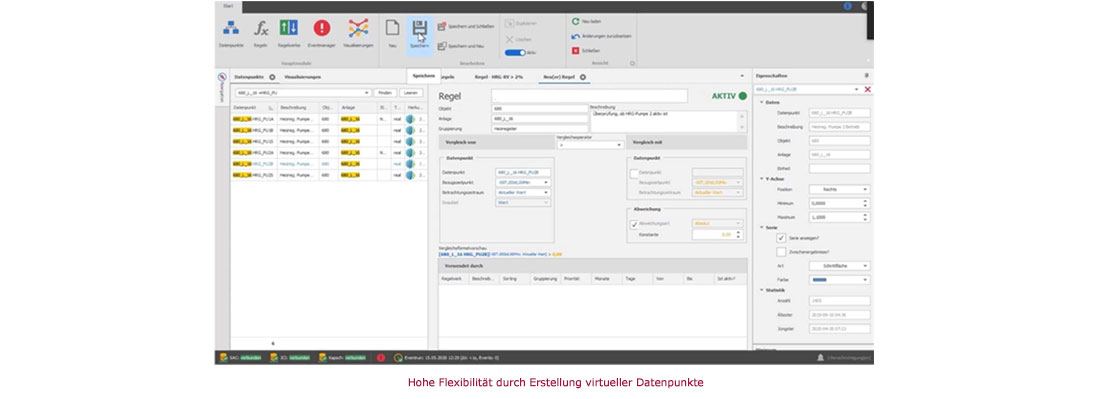
Task: Open the Regelwerke module icon
Action: tap(288, 28)
